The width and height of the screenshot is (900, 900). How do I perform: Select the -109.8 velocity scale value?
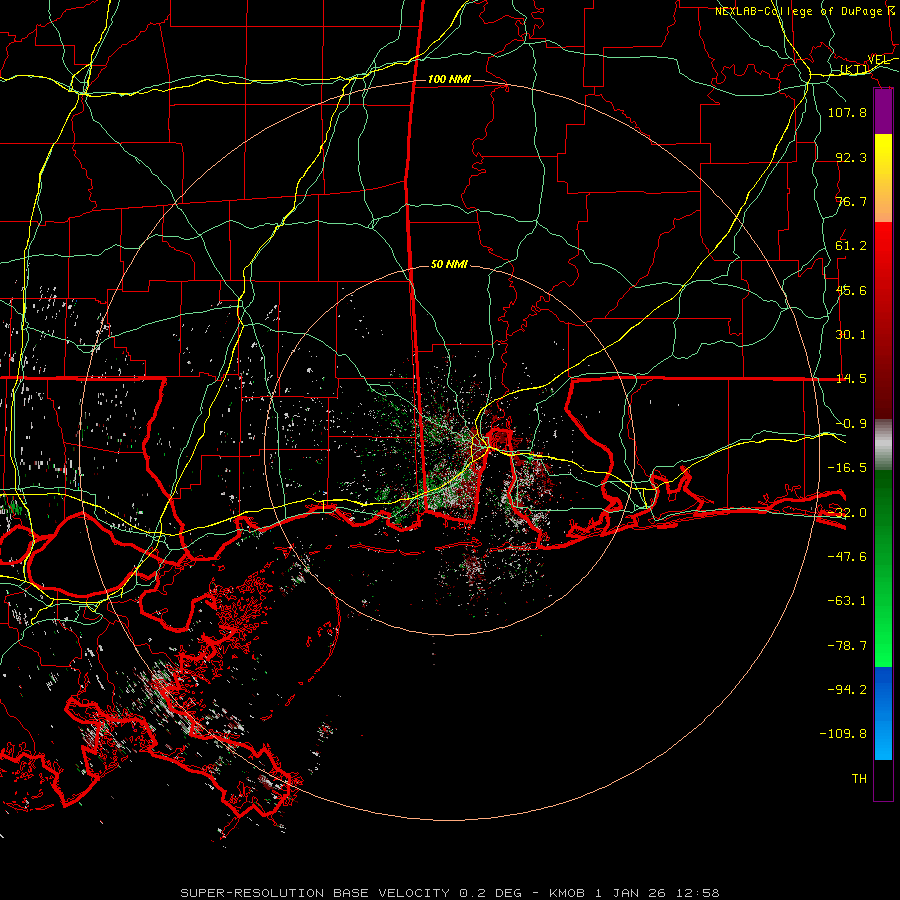(x=843, y=734)
